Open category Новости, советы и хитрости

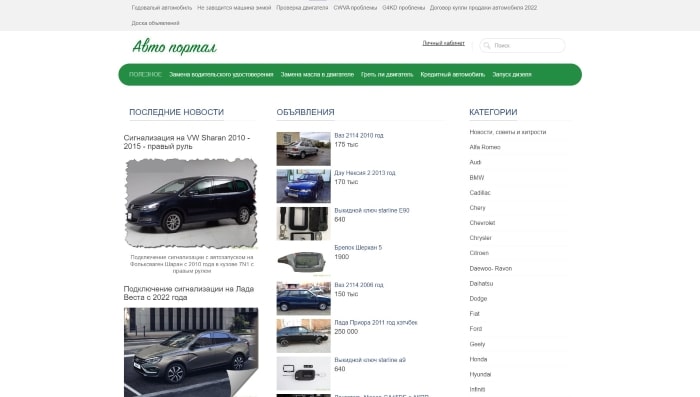click(x=508, y=132)
